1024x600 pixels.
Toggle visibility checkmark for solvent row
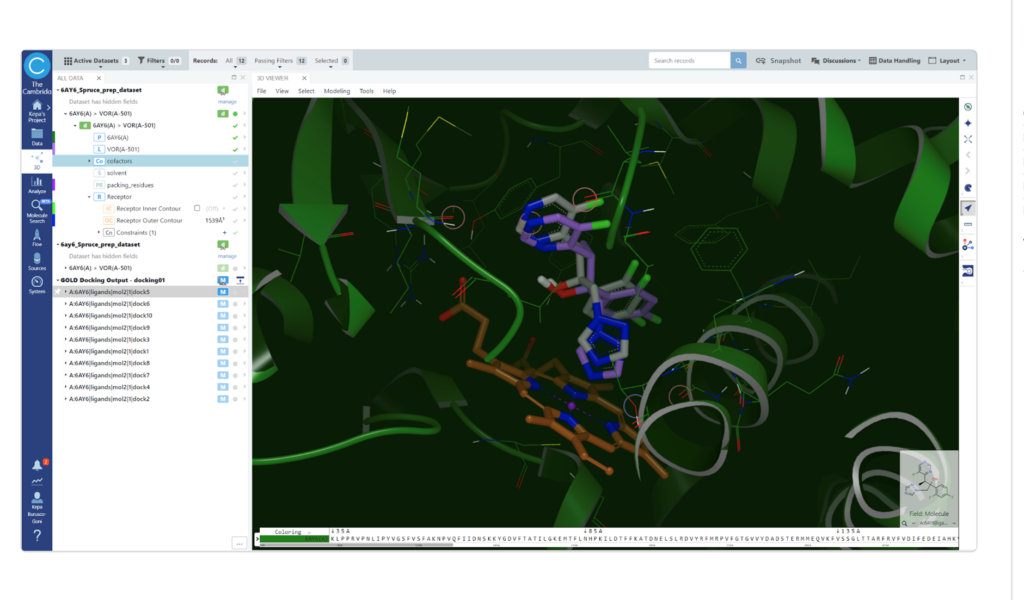[235, 173]
